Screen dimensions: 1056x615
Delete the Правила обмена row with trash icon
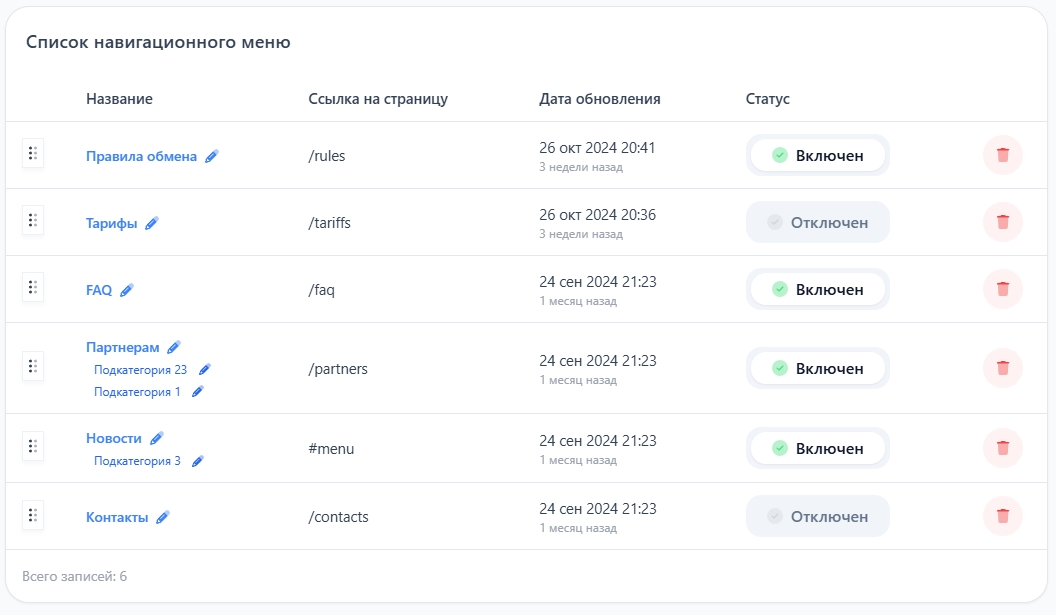coord(1003,155)
